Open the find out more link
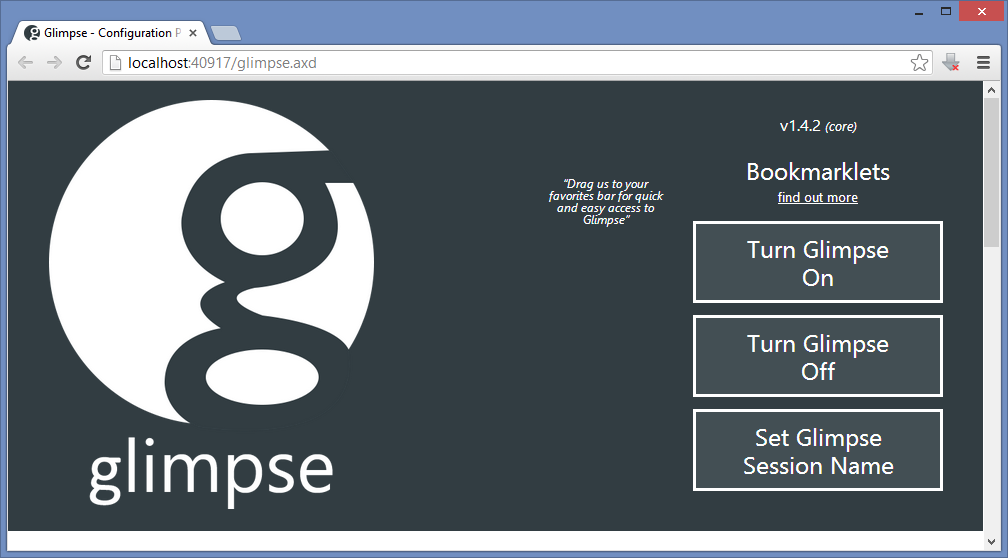 (x=818, y=197)
